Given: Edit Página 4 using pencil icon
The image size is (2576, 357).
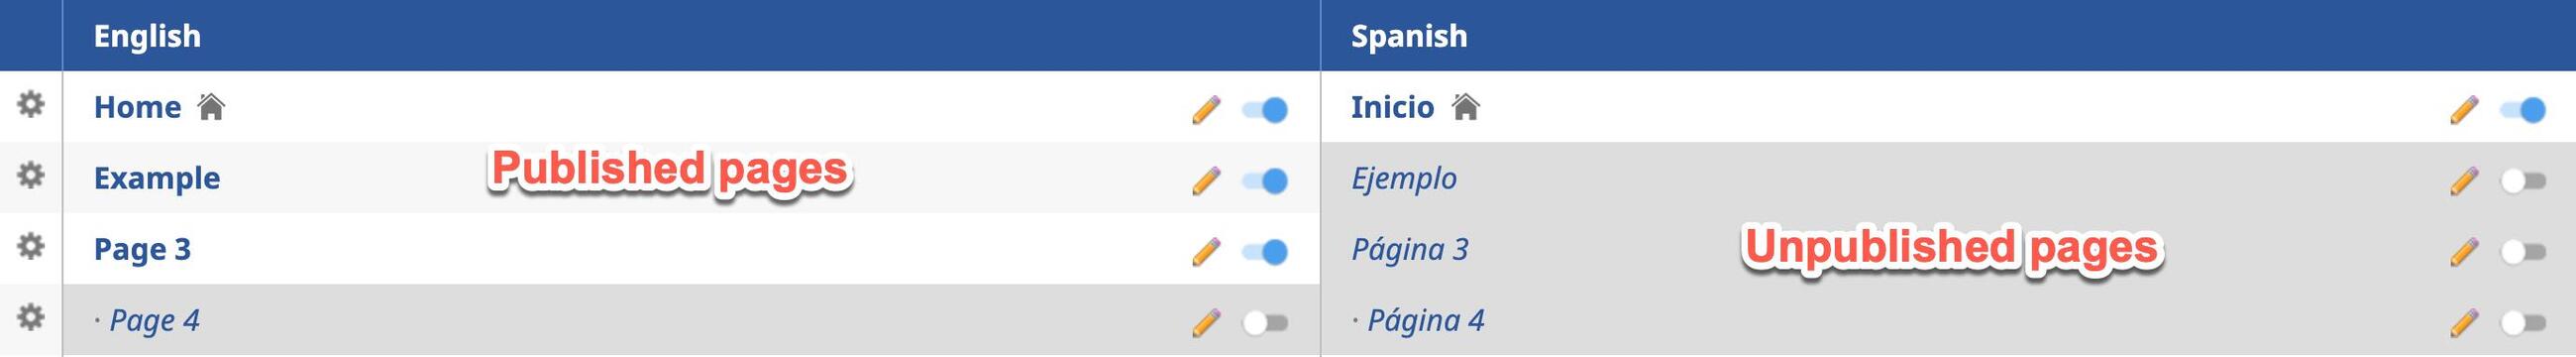Looking at the screenshot, I should pos(2465,322).
